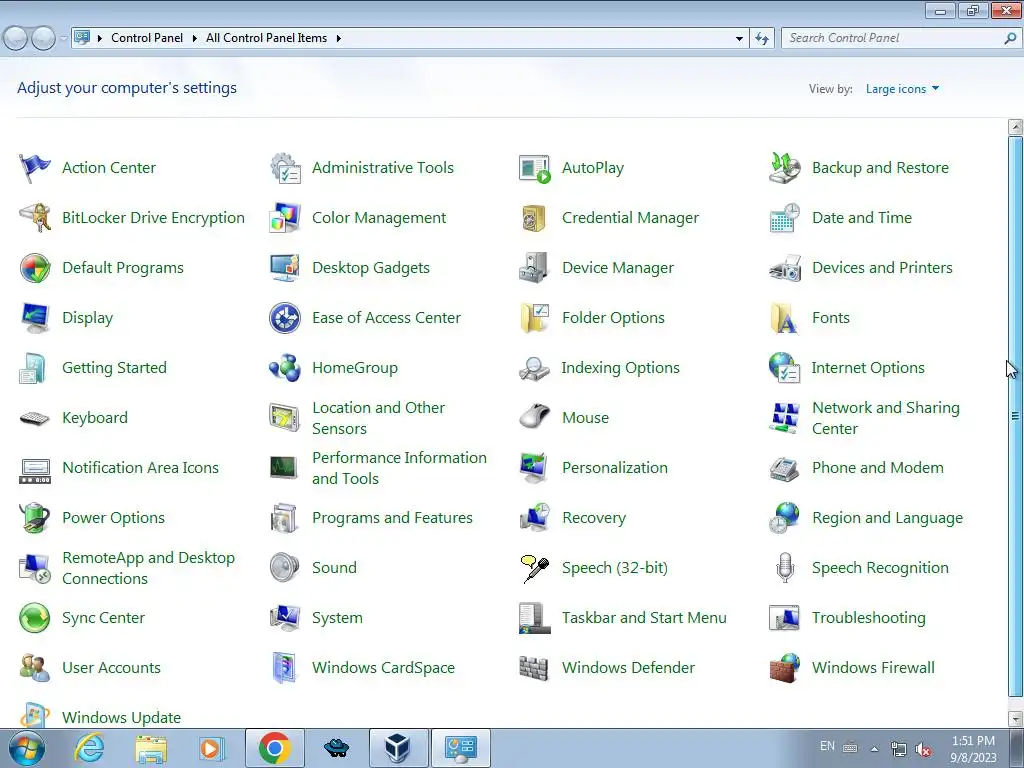Open the User Accounts icon
Screen dimensions: 1024x768
(x=35, y=668)
